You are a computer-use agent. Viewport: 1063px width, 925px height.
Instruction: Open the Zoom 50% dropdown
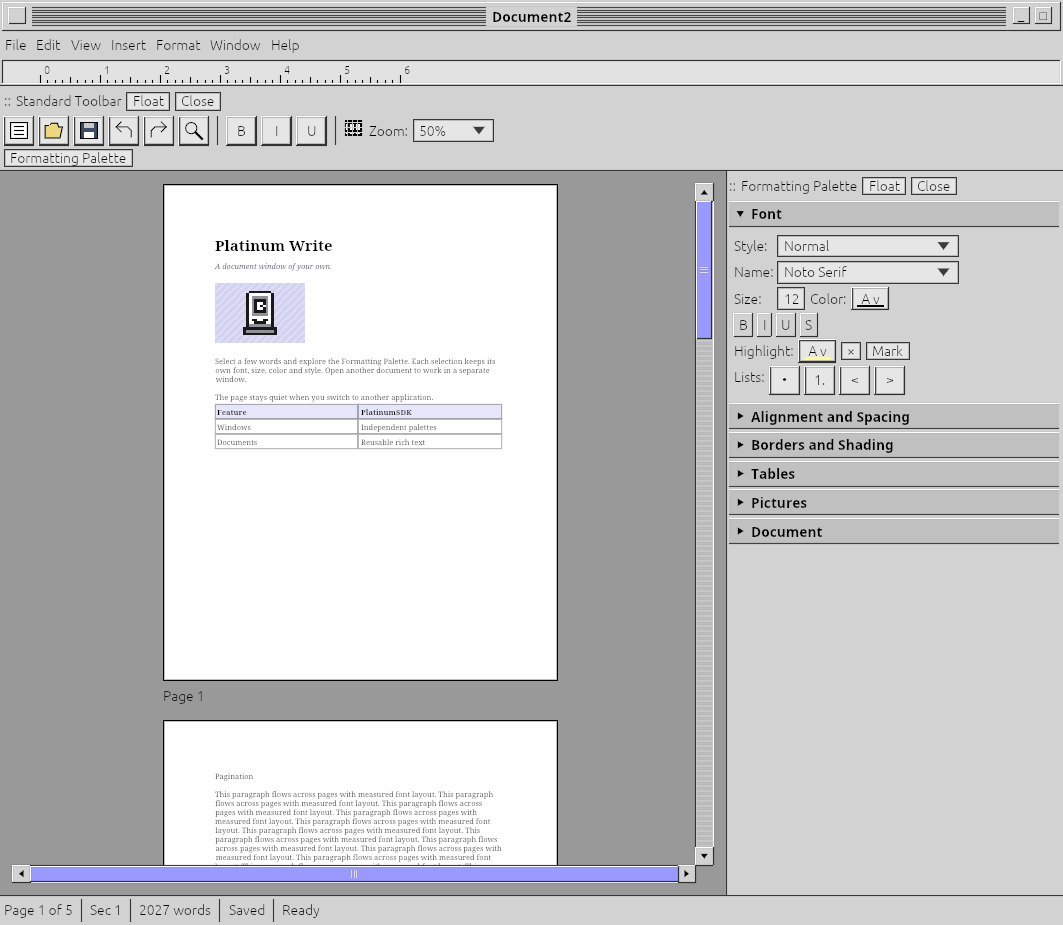click(453, 131)
